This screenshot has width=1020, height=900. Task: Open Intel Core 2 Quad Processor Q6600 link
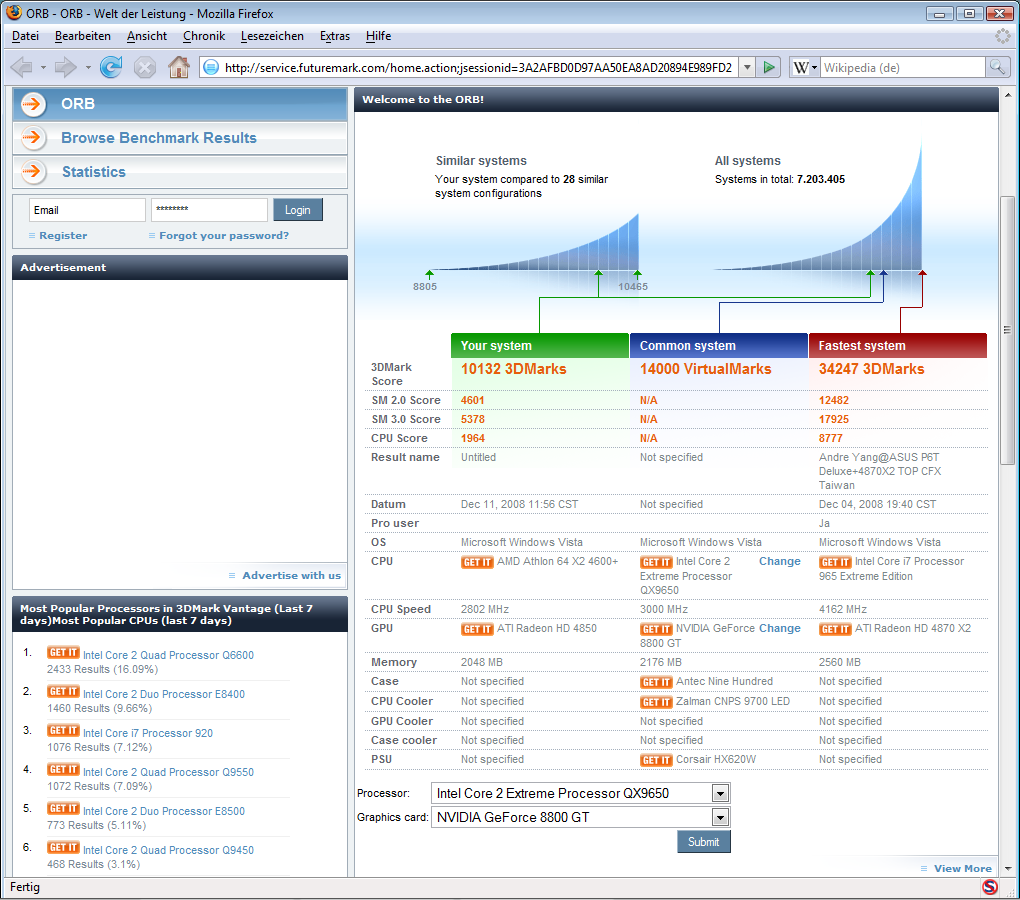168,655
